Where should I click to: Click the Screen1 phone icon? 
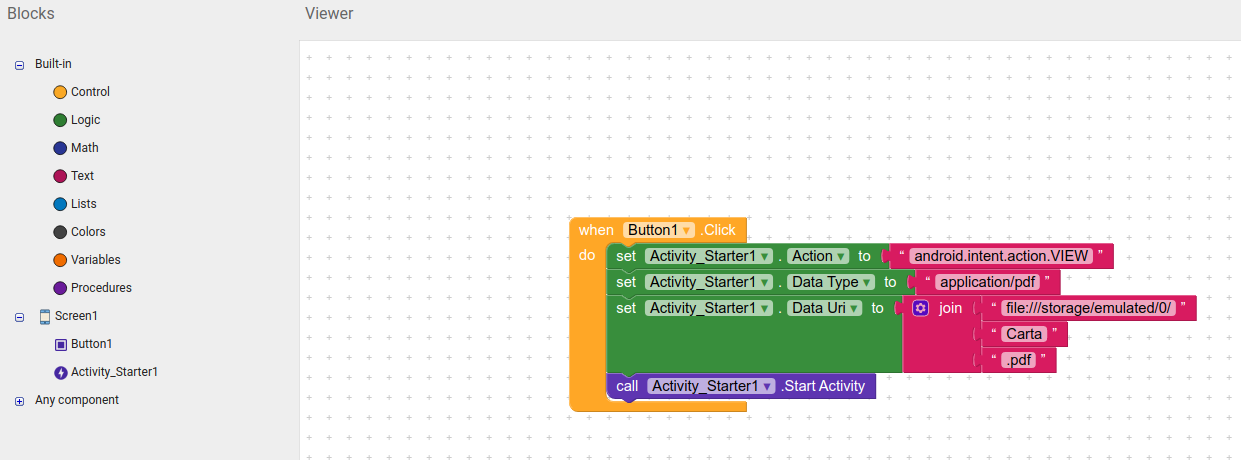click(44, 316)
